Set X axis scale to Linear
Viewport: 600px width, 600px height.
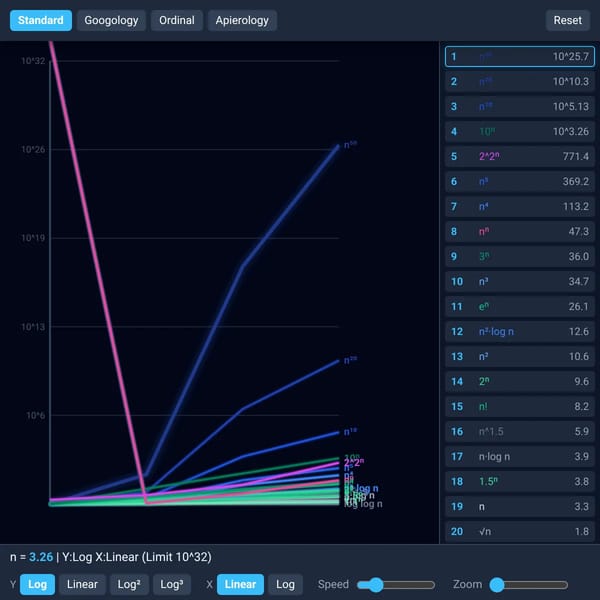[x=240, y=584]
